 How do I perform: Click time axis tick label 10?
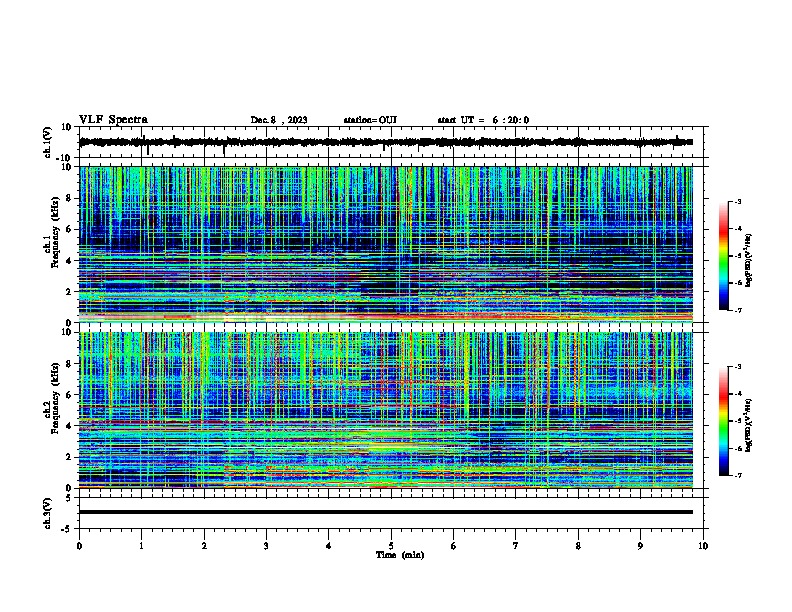[x=703, y=546]
